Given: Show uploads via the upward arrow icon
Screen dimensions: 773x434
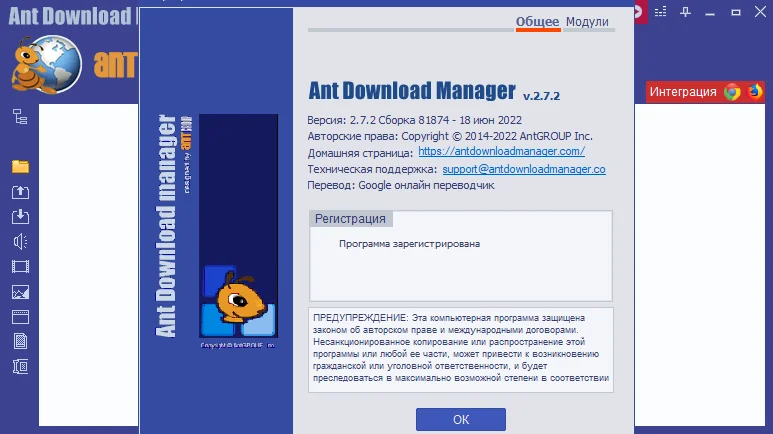Looking at the screenshot, I should click(x=20, y=192).
